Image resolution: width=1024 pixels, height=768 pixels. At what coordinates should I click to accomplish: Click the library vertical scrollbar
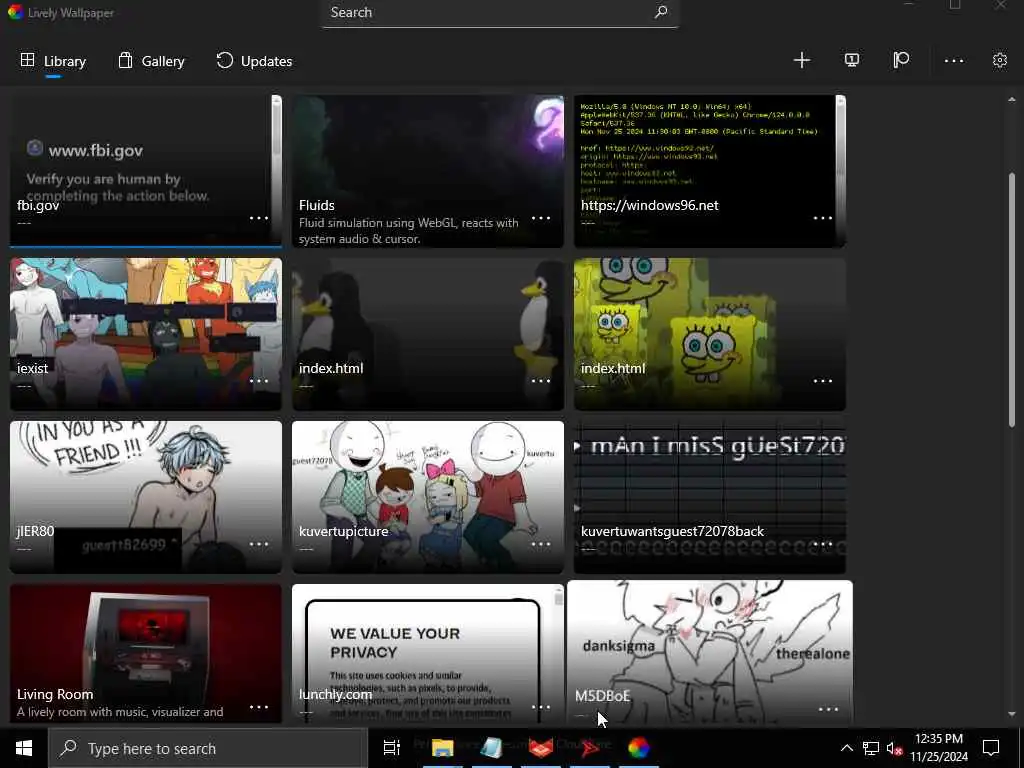pos(1012,300)
